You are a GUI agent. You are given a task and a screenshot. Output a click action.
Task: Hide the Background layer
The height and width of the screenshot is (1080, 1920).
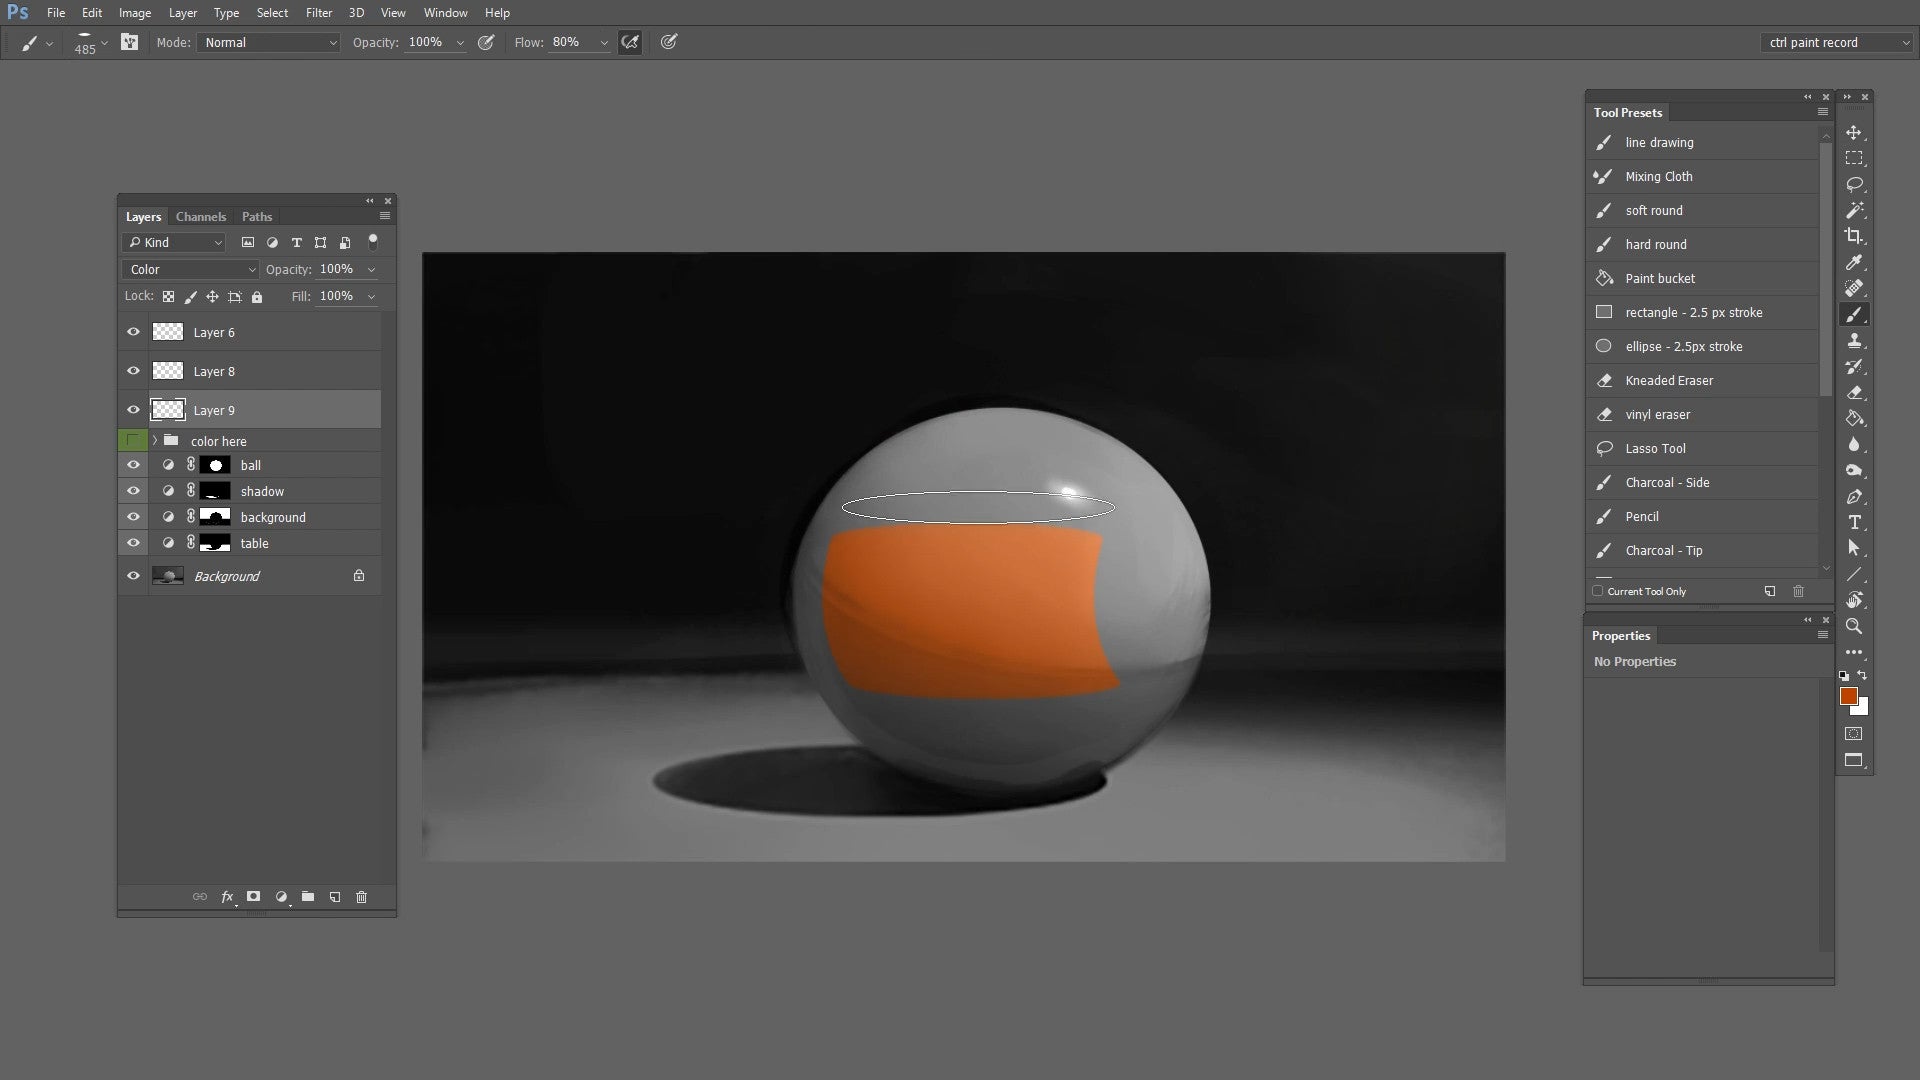(133, 575)
